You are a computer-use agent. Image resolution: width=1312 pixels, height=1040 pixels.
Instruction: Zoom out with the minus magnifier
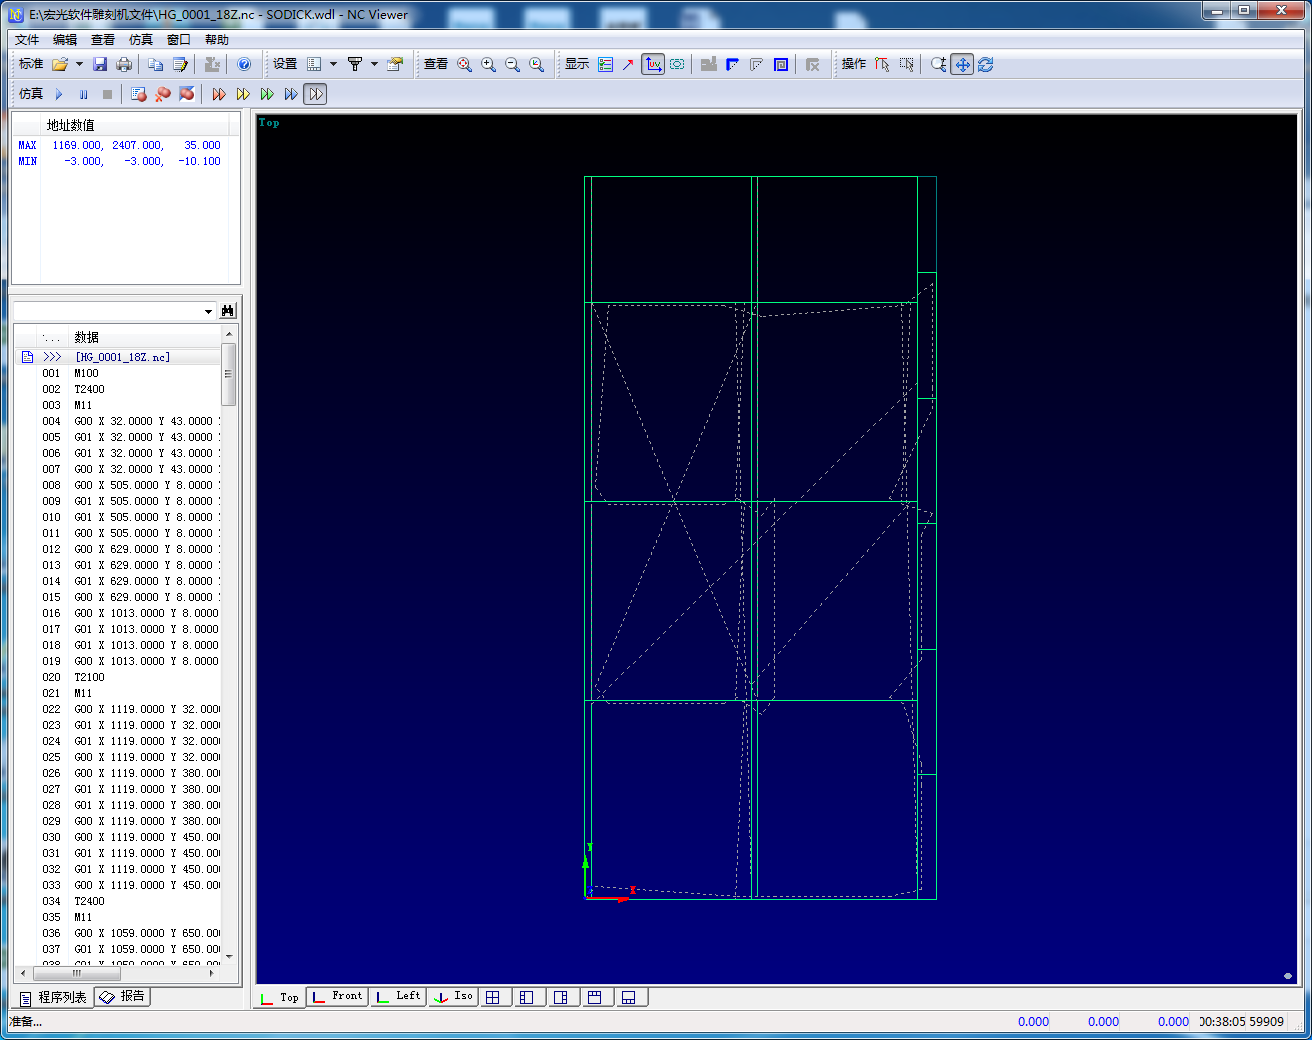tap(512, 64)
